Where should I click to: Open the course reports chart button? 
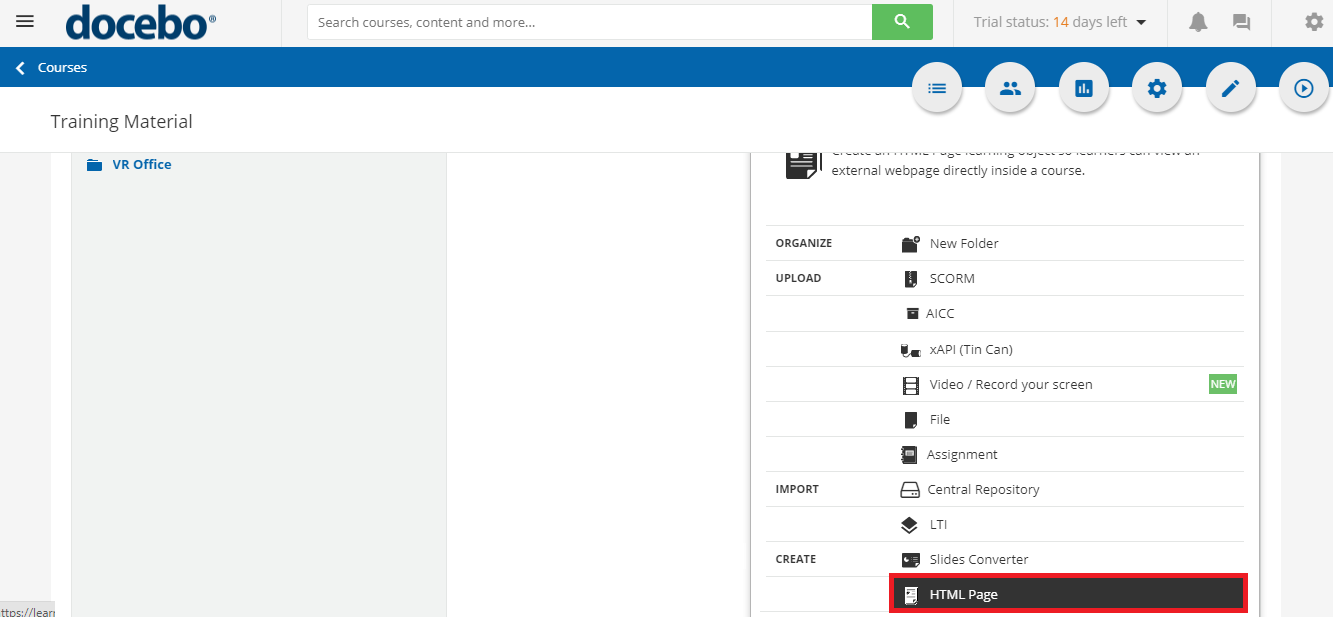click(1084, 88)
